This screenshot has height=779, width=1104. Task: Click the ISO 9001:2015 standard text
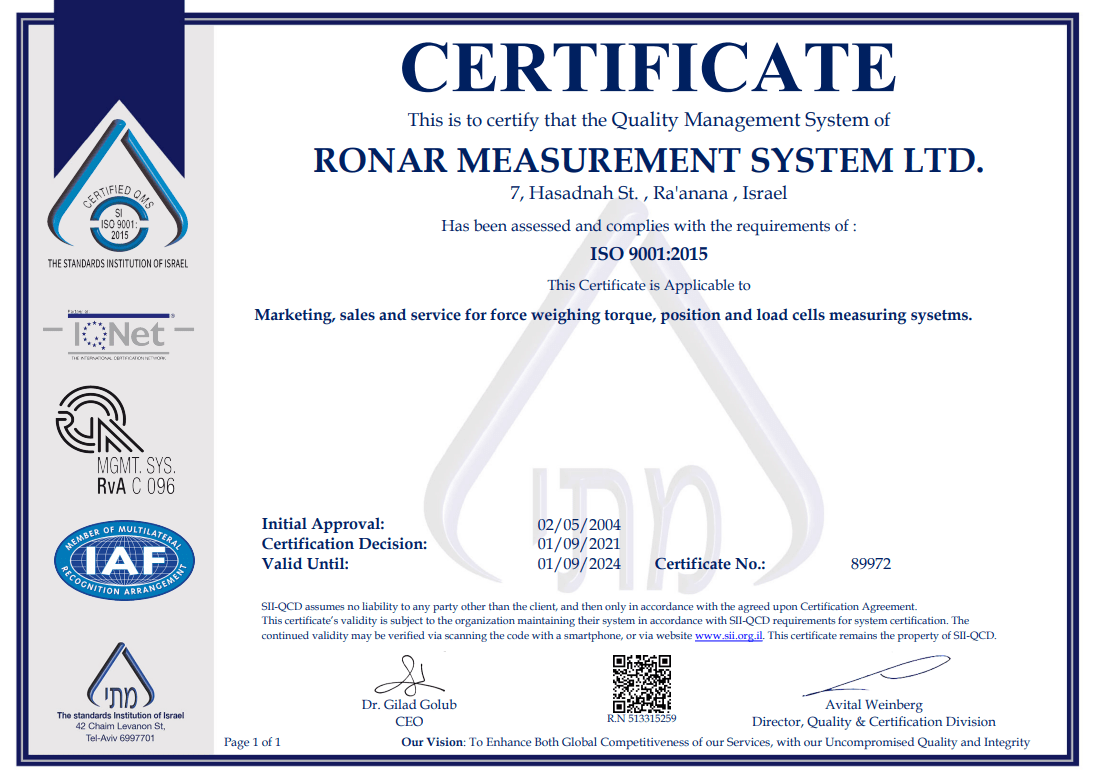pos(648,254)
